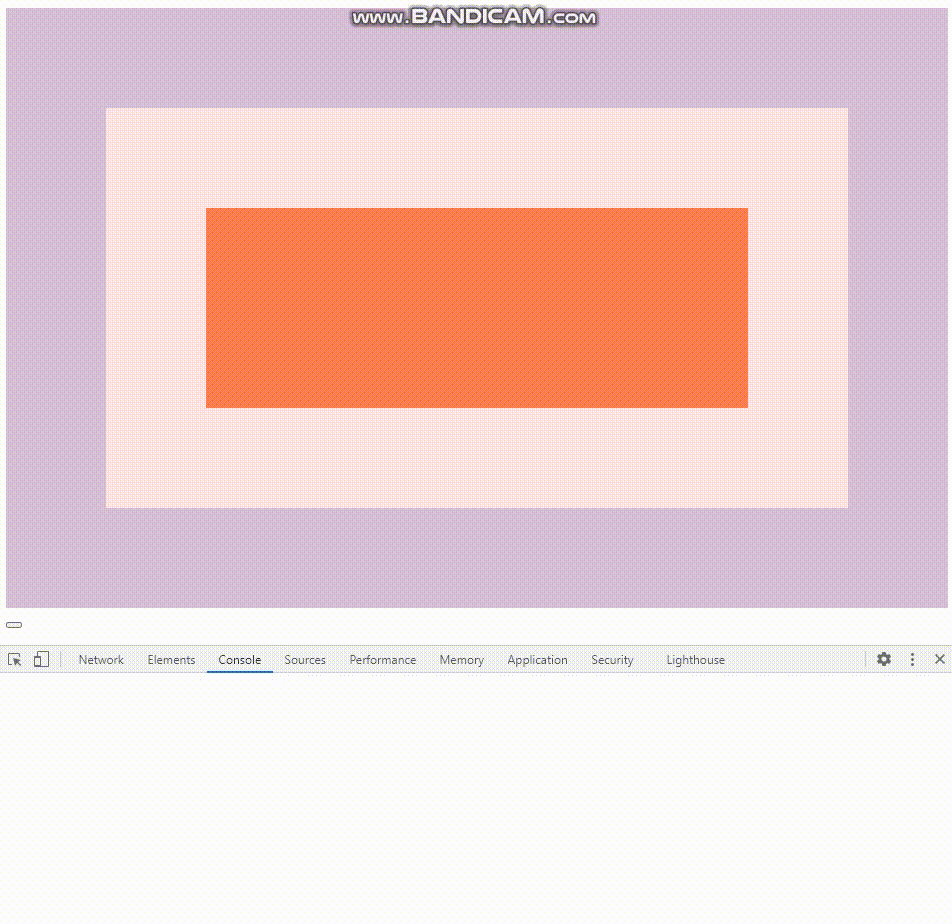The width and height of the screenshot is (952, 924).
Task: Click the small button above DevTools
Action: (15, 624)
